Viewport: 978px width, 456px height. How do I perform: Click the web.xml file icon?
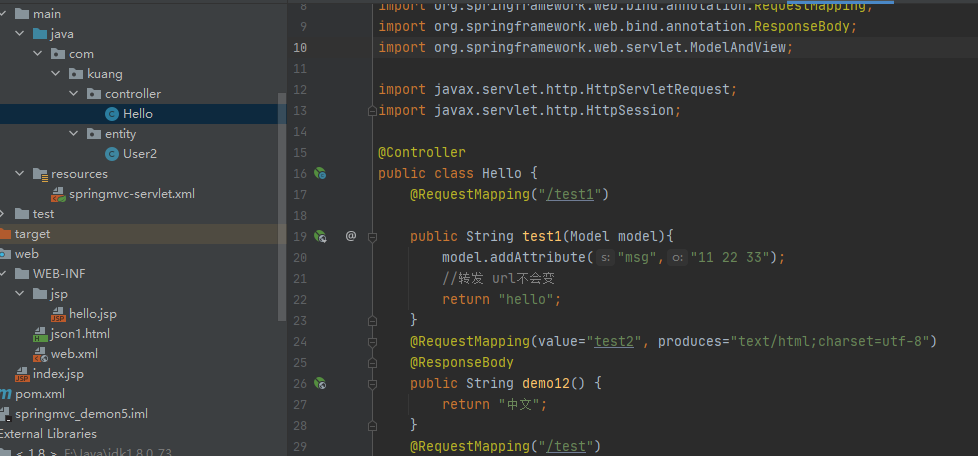coord(40,354)
